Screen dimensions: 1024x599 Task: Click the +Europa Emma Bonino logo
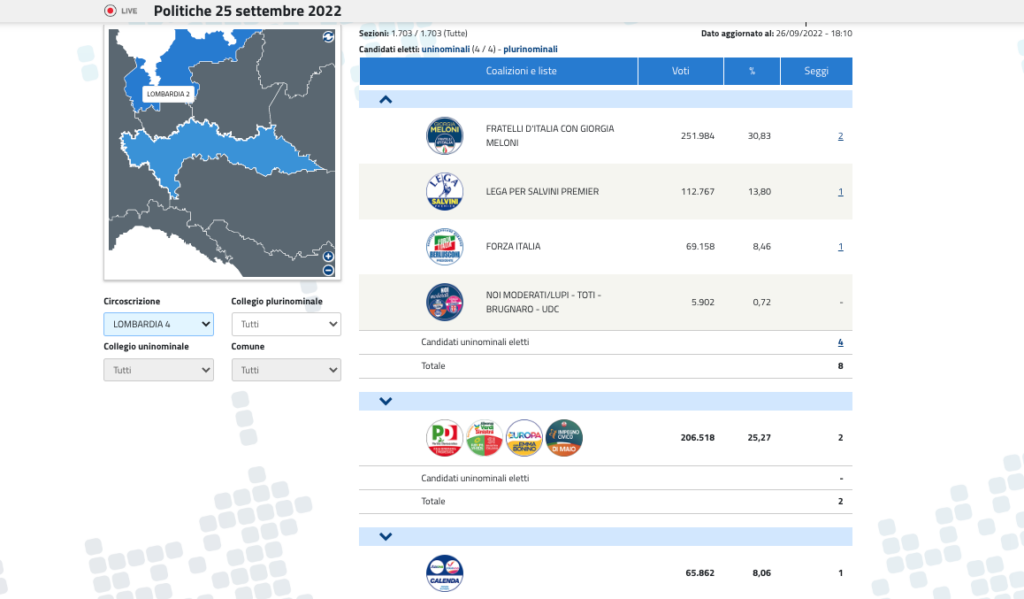[524, 438]
